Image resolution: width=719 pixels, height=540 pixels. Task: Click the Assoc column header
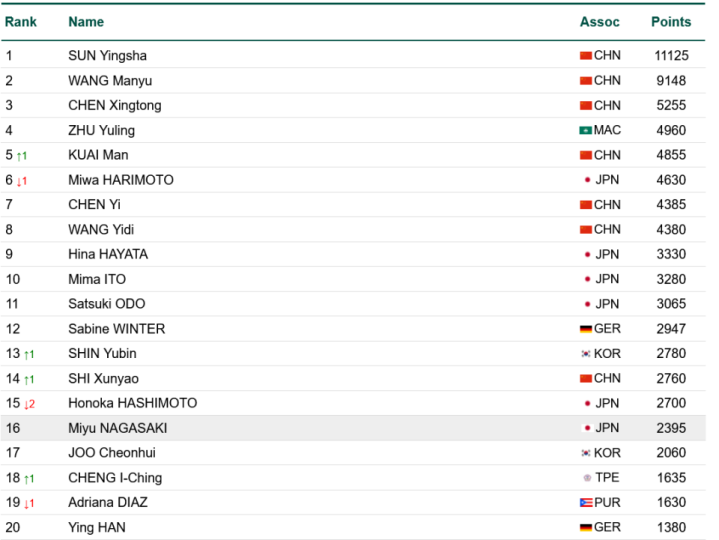pos(599,22)
